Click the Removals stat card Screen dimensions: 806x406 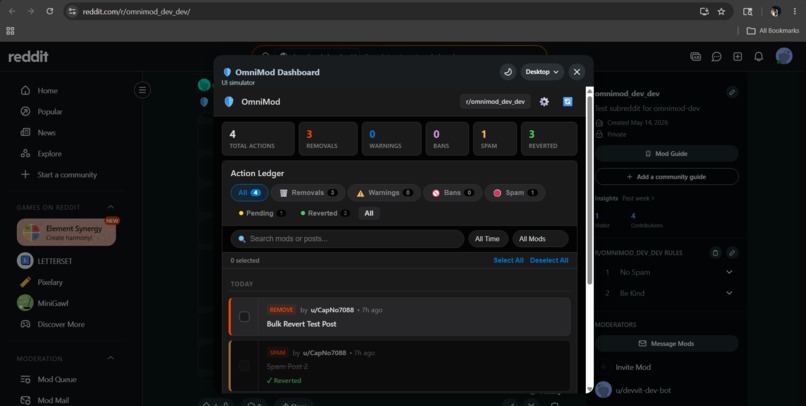328,139
